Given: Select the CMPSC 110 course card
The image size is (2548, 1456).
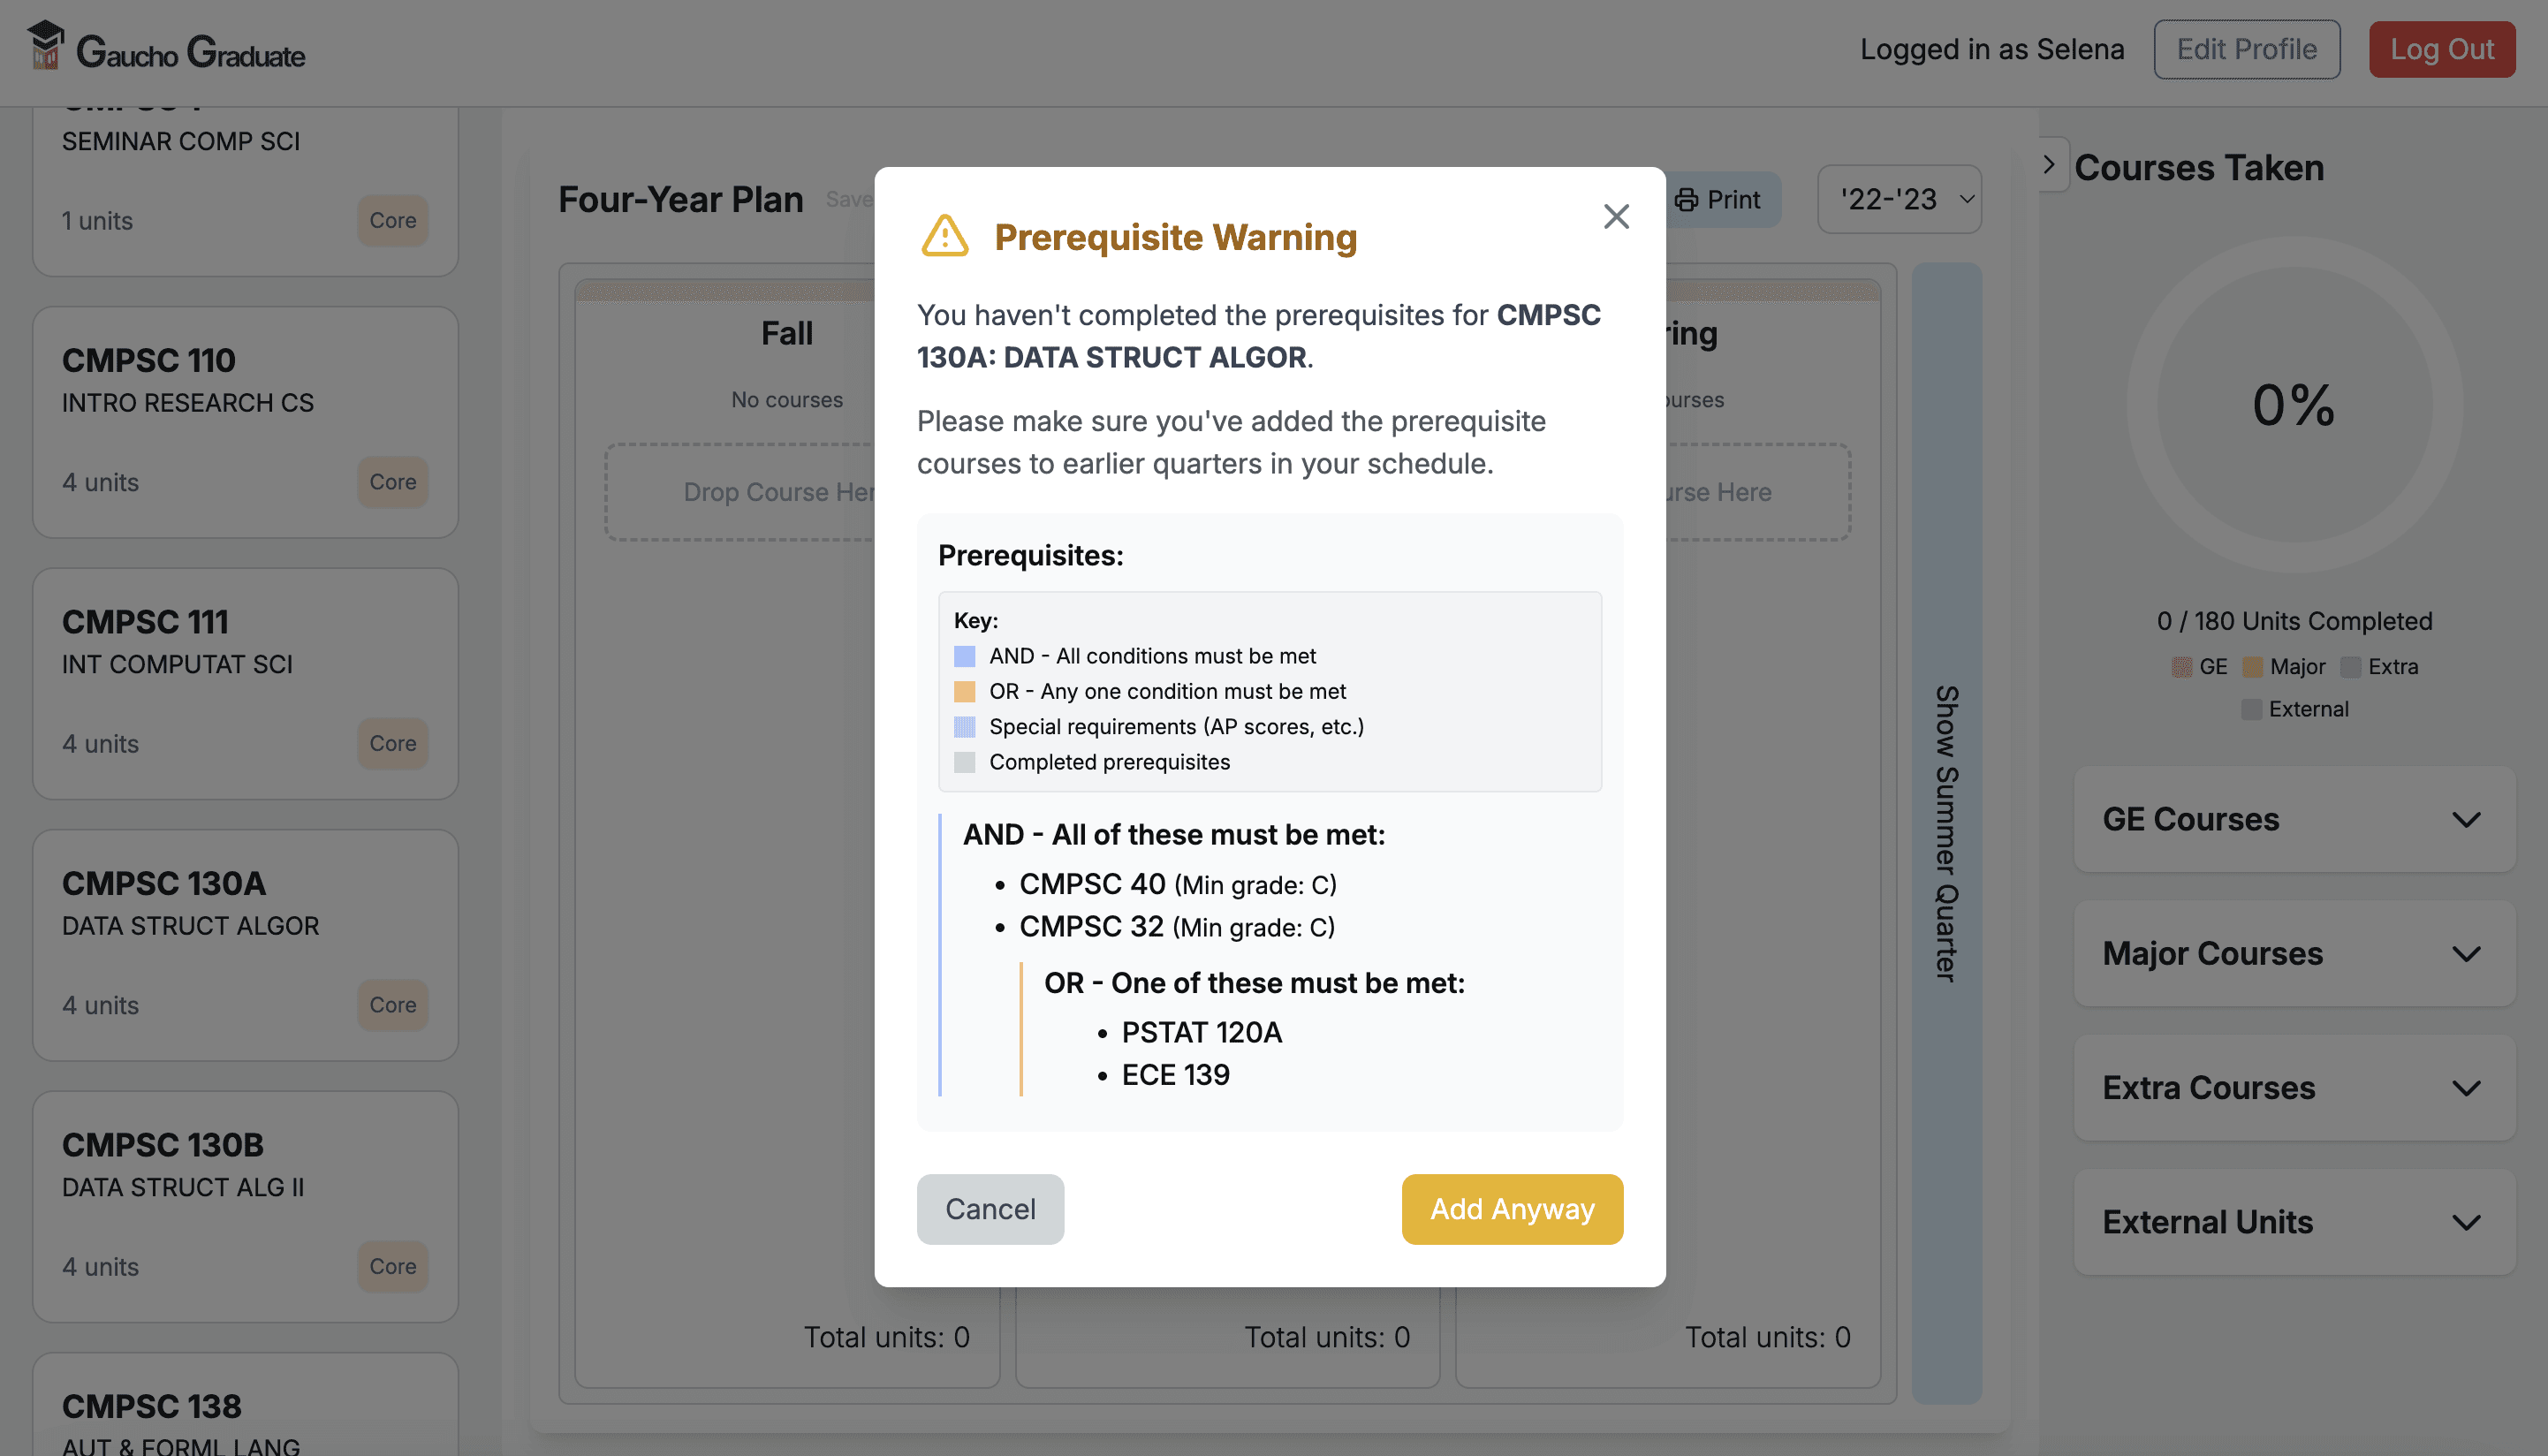Looking at the screenshot, I should click(245, 422).
